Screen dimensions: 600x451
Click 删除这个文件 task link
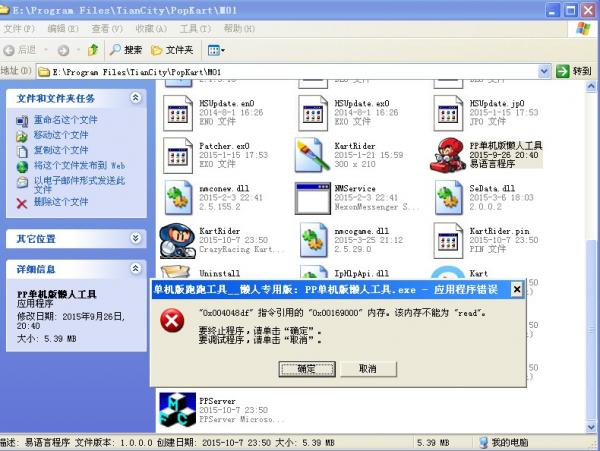click(61, 202)
